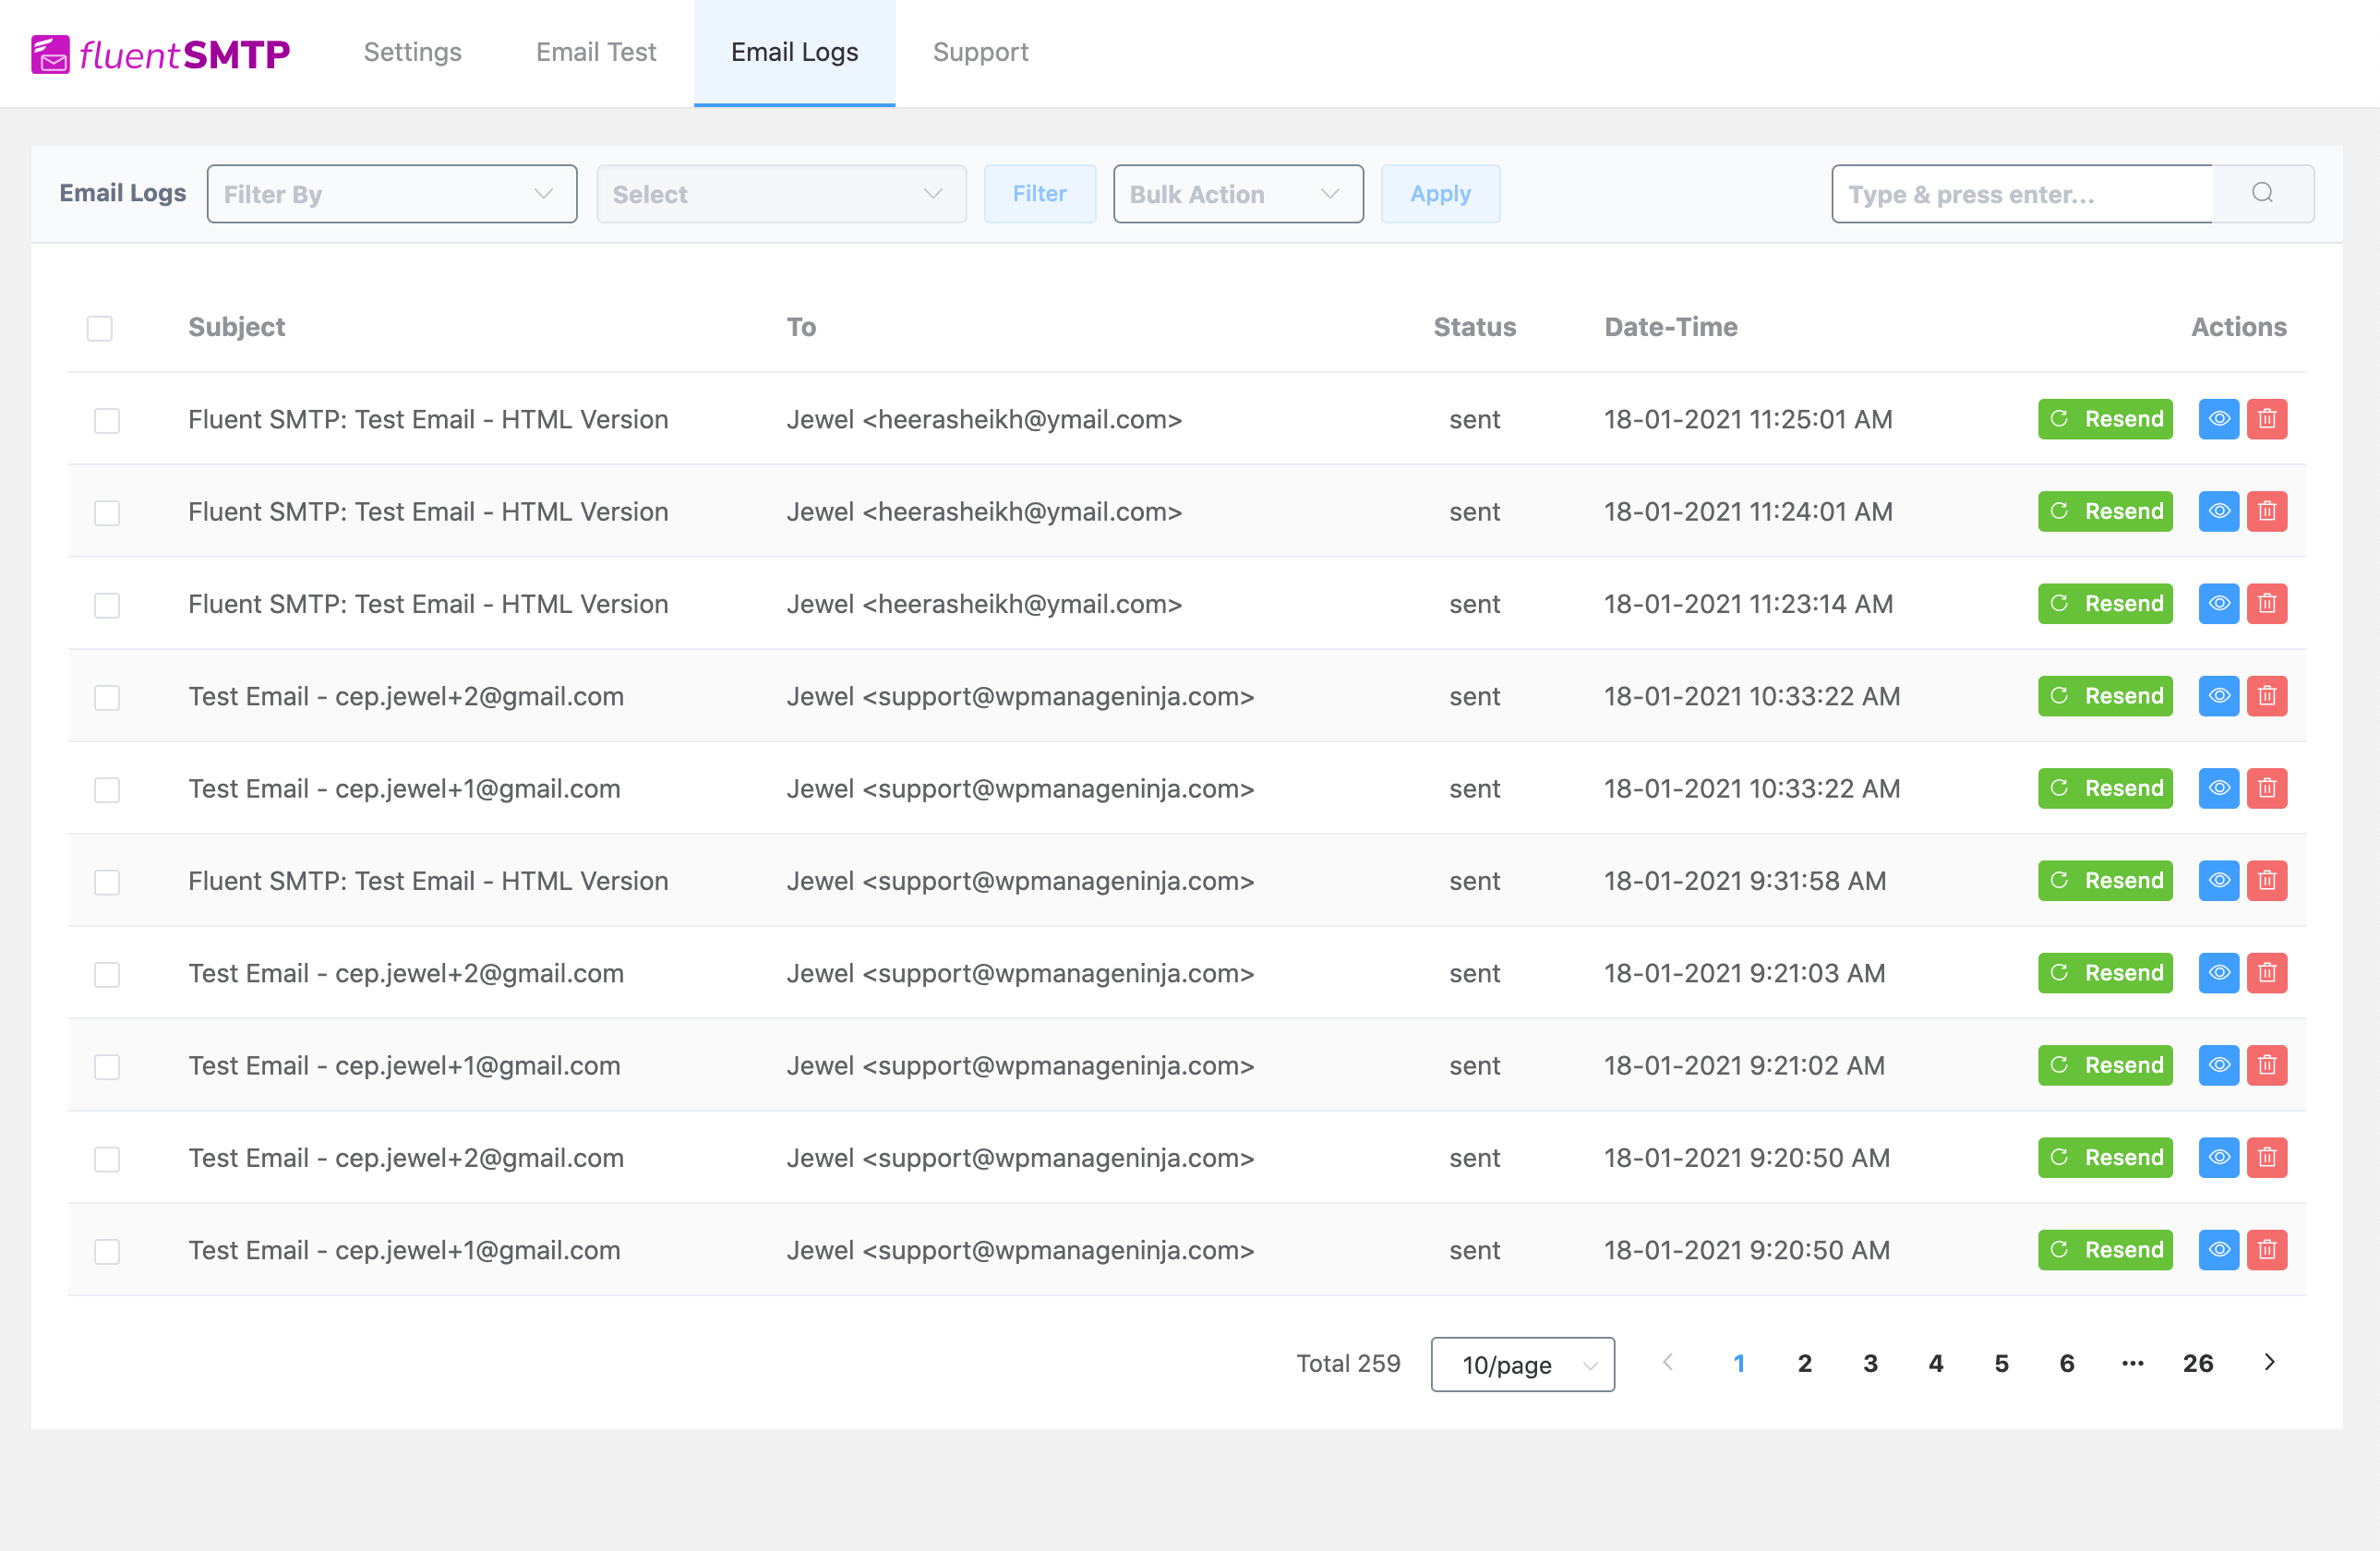Expand the Filter By dropdown
The image size is (2380, 1551).
tap(389, 193)
